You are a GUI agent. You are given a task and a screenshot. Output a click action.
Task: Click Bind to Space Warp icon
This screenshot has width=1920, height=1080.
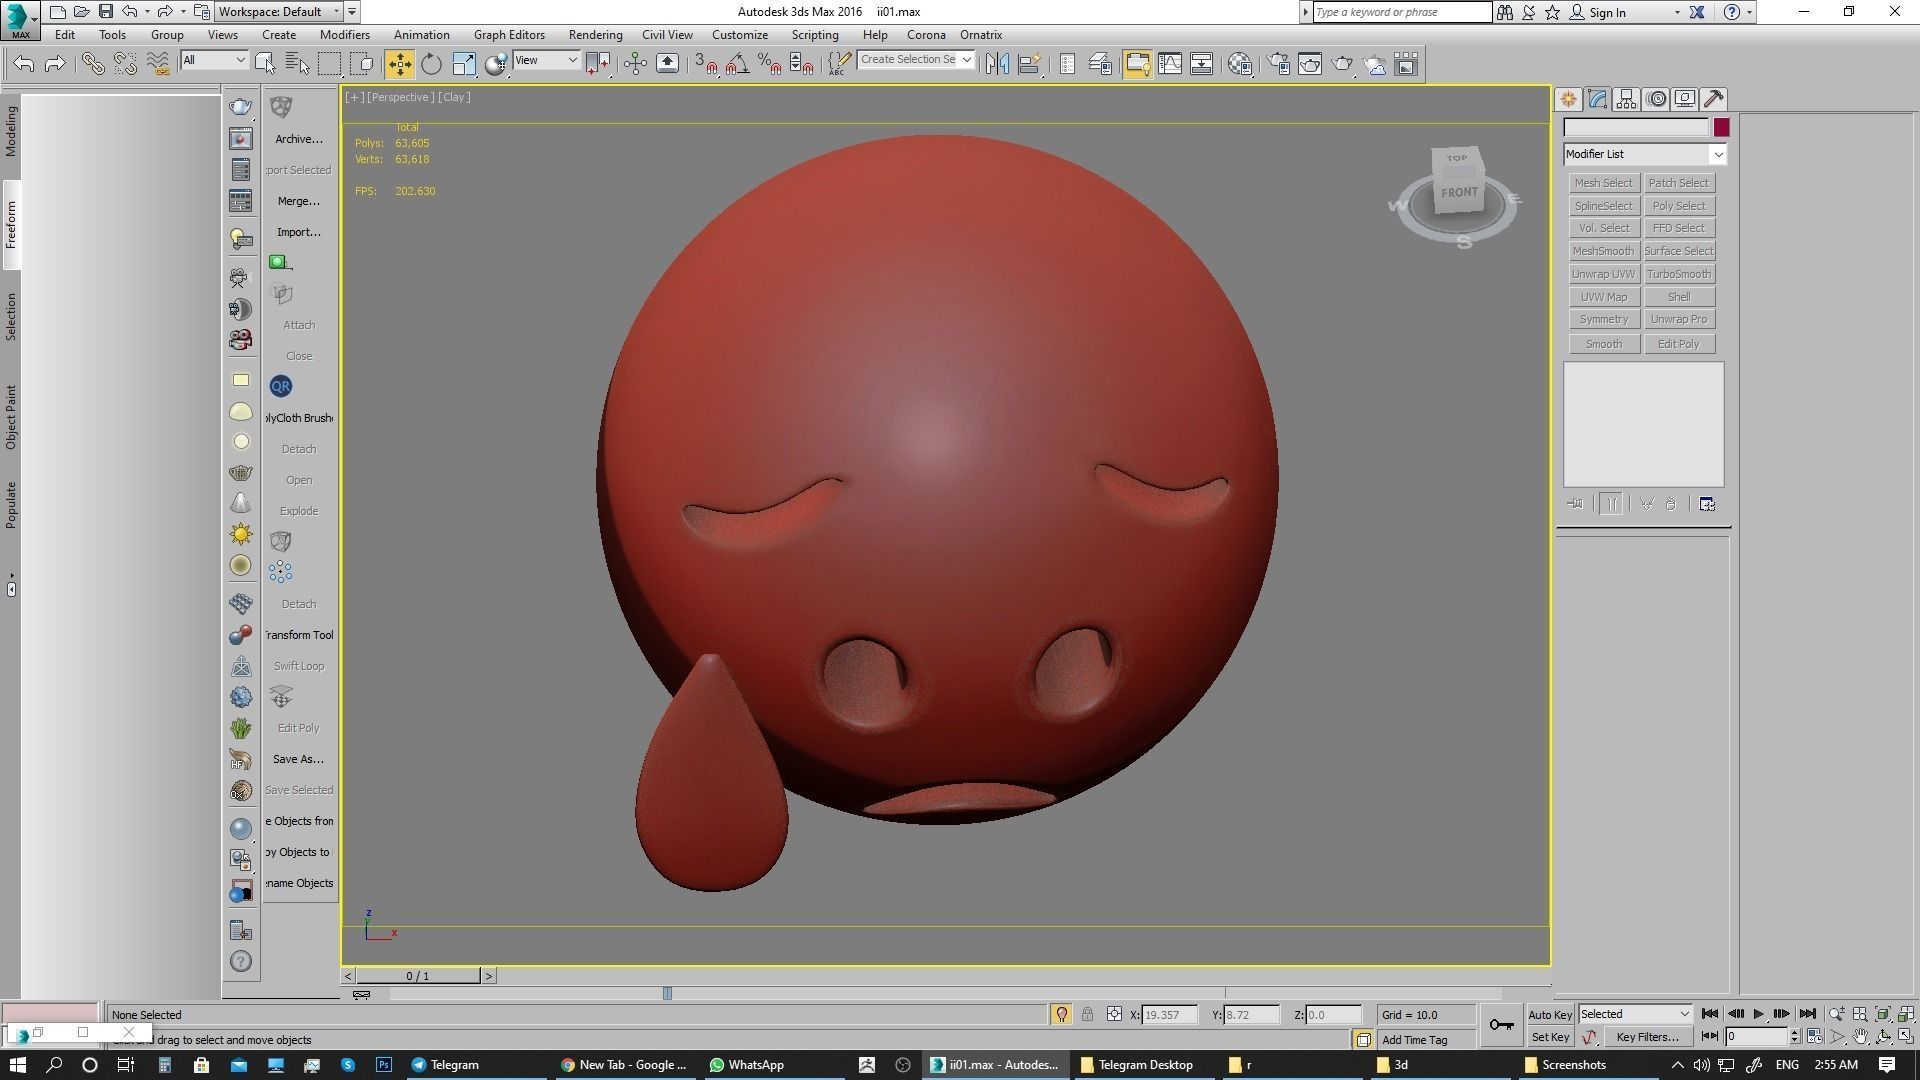[x=158, y=64]
